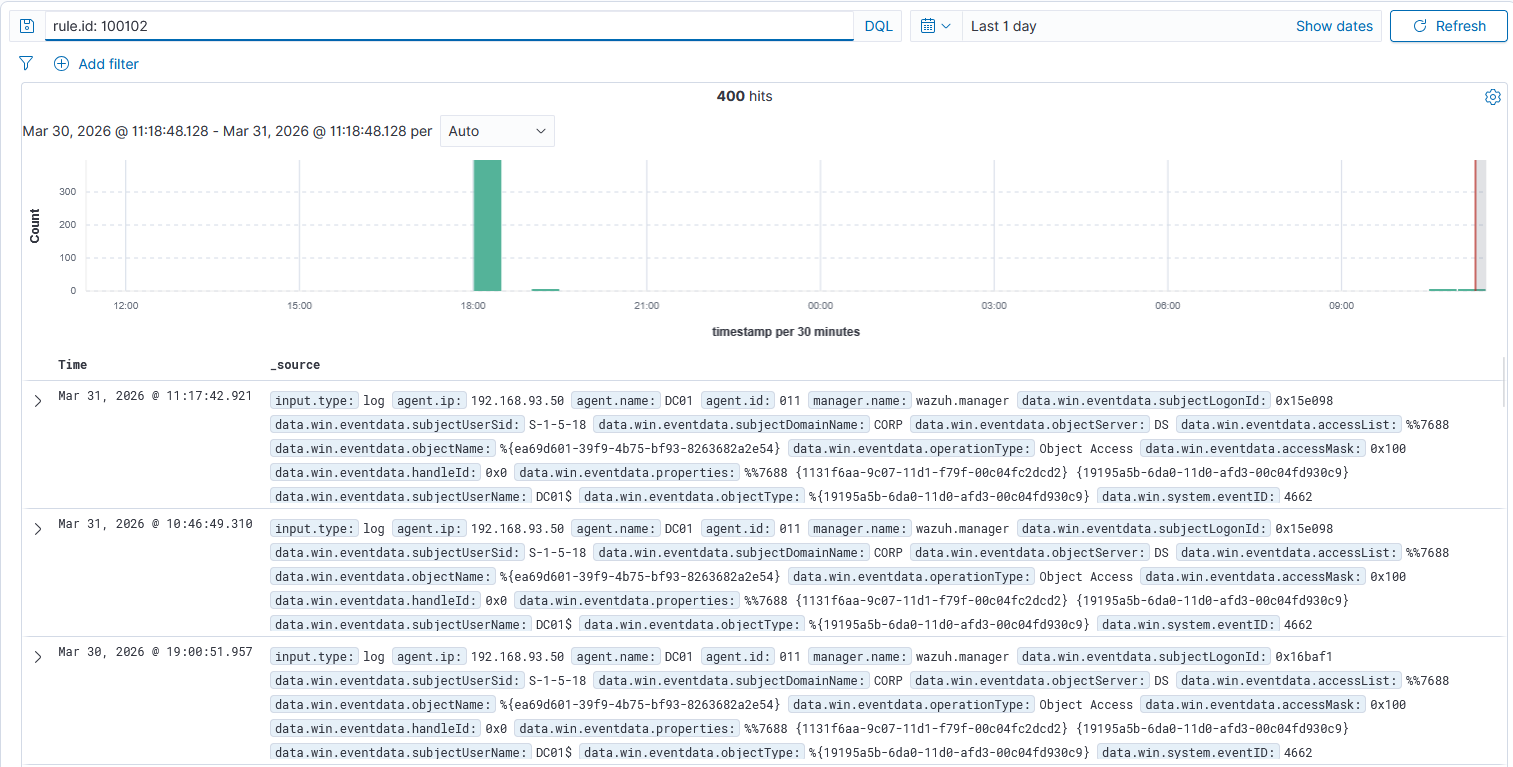Click the rule.id query input field

[448, 26]
